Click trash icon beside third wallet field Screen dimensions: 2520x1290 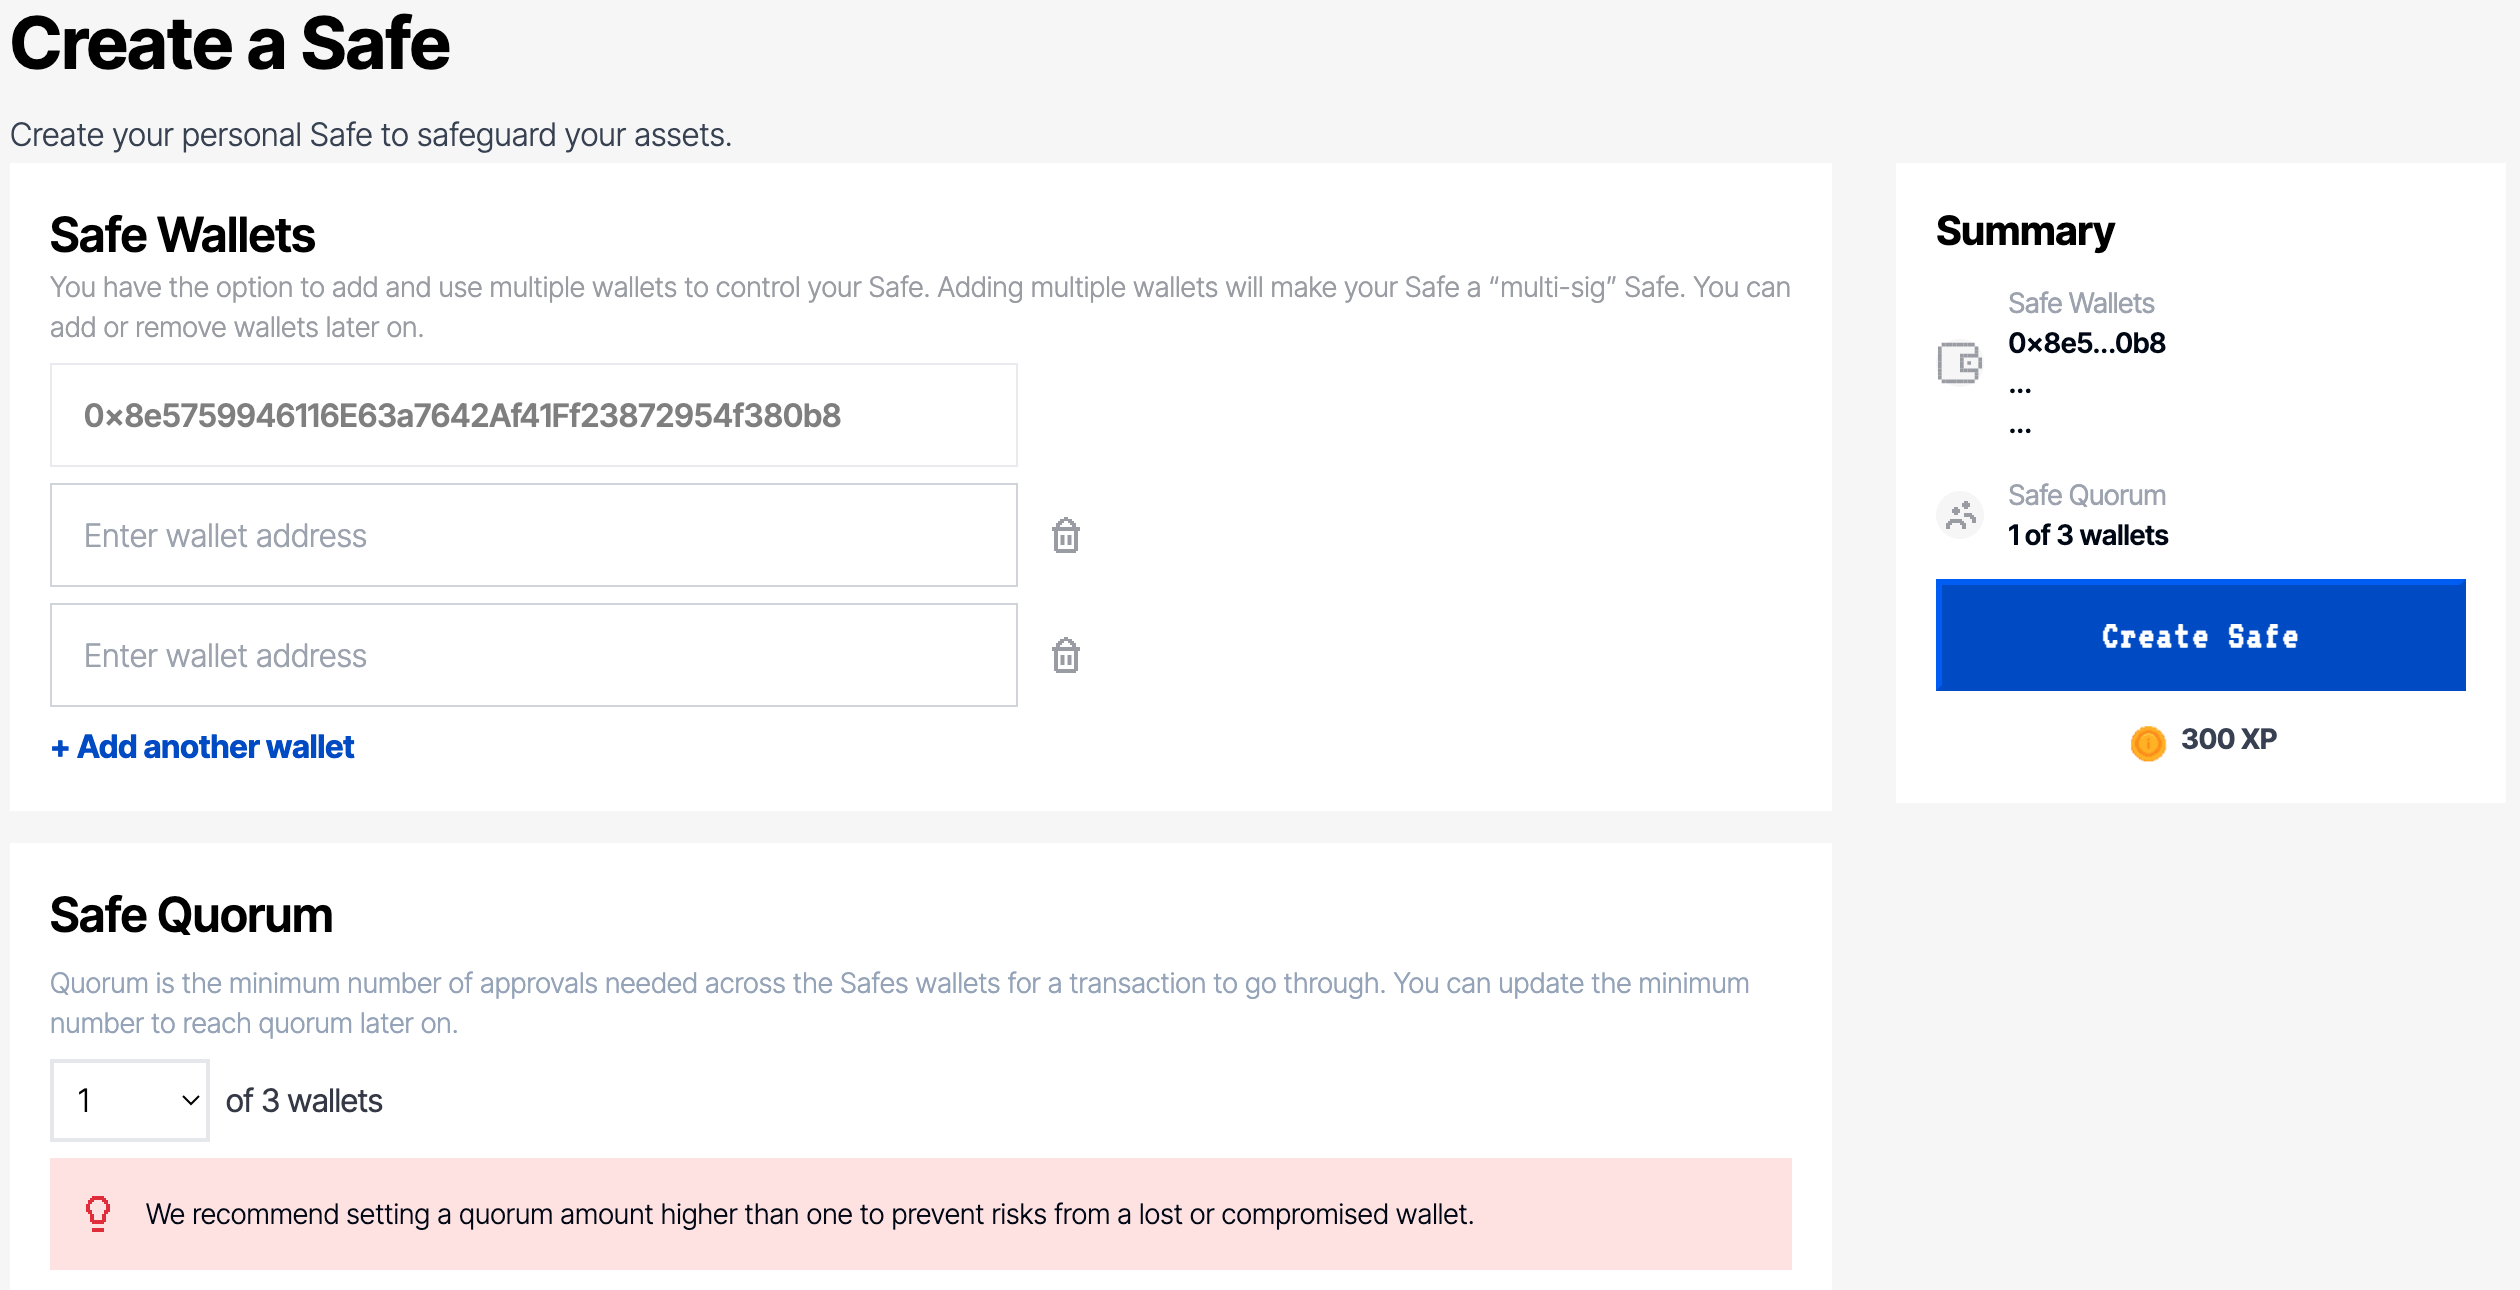click(x=1066, y=656)
